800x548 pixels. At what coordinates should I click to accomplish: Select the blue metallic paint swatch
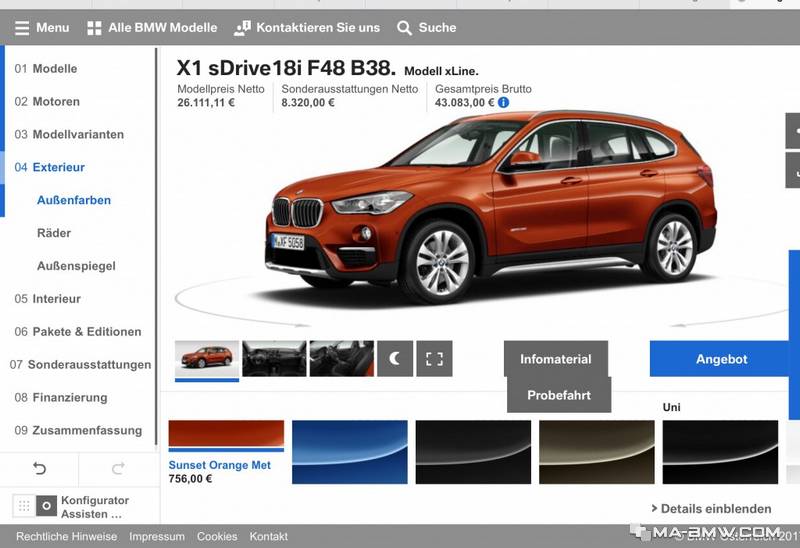click(350, 452)
